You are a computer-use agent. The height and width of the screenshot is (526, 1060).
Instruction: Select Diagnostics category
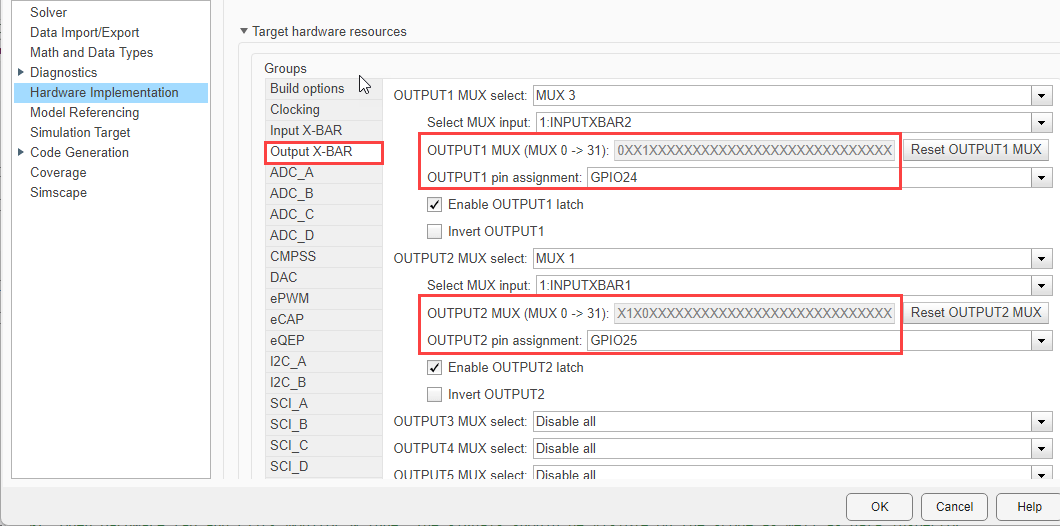pos(64,72)
